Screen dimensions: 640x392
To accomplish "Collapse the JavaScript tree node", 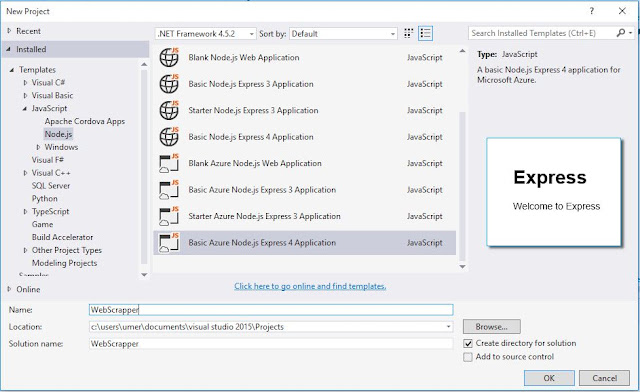I will [25, 108].
